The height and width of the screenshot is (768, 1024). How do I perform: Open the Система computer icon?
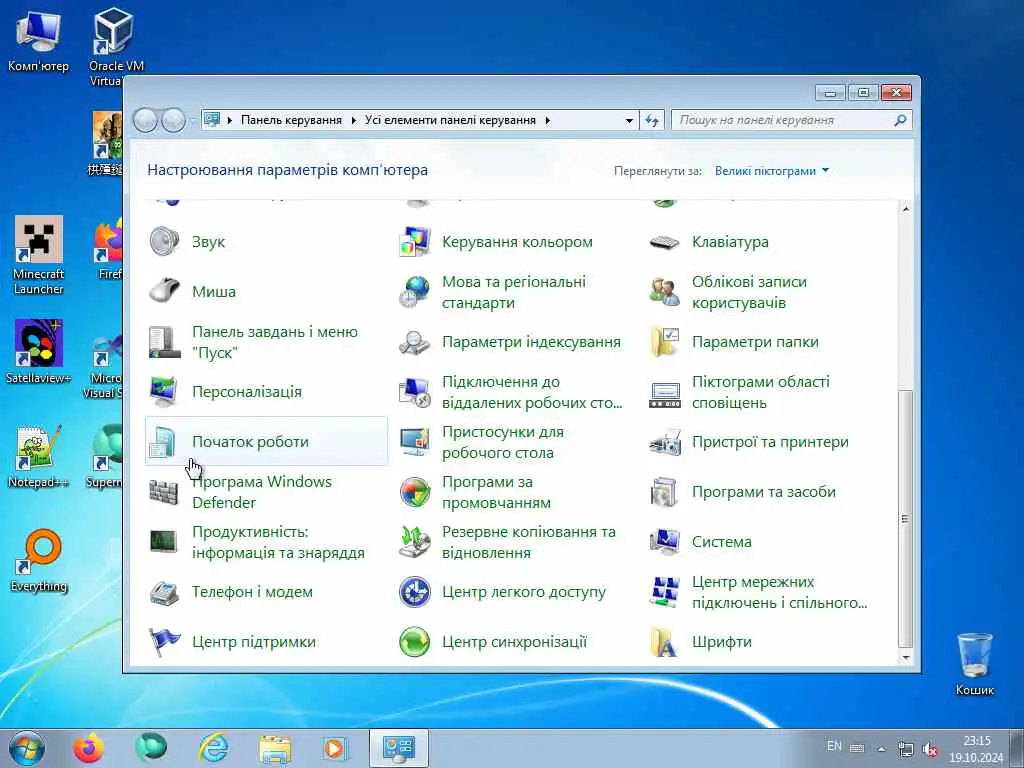[665, 542]
